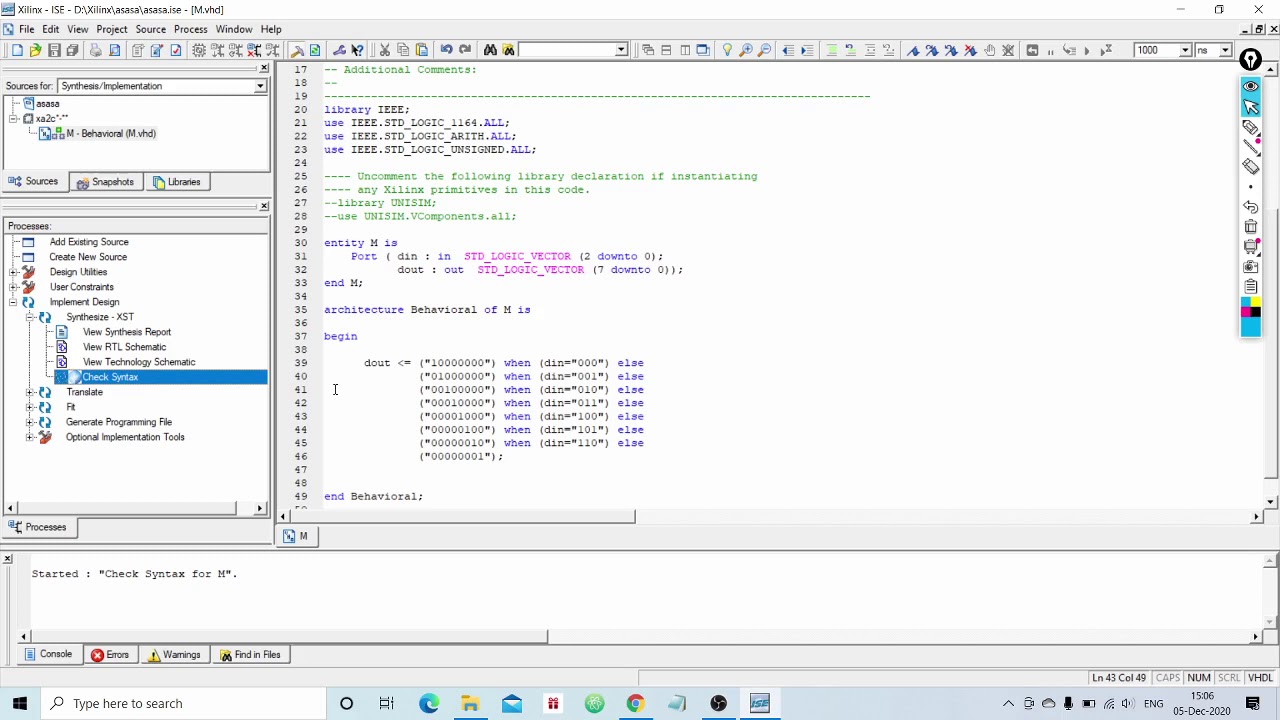Open the Source menu
This screenshot has width=1280, height=720.
tap(150, 29)
